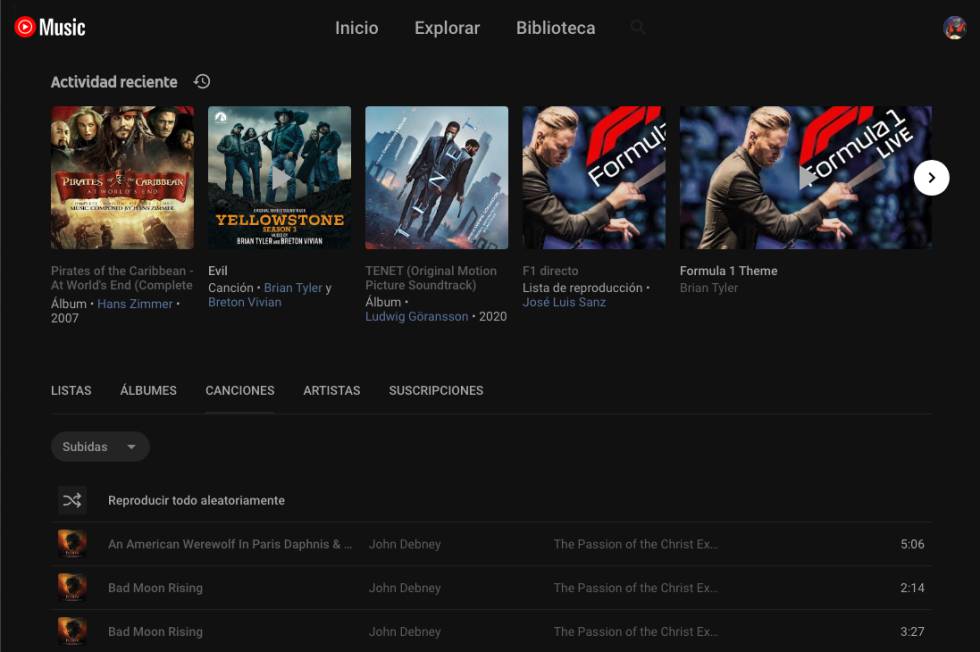Switch to the ÁLBUMES tab
This screenshot has width=980, height=652.
click(x=148, y=390)
